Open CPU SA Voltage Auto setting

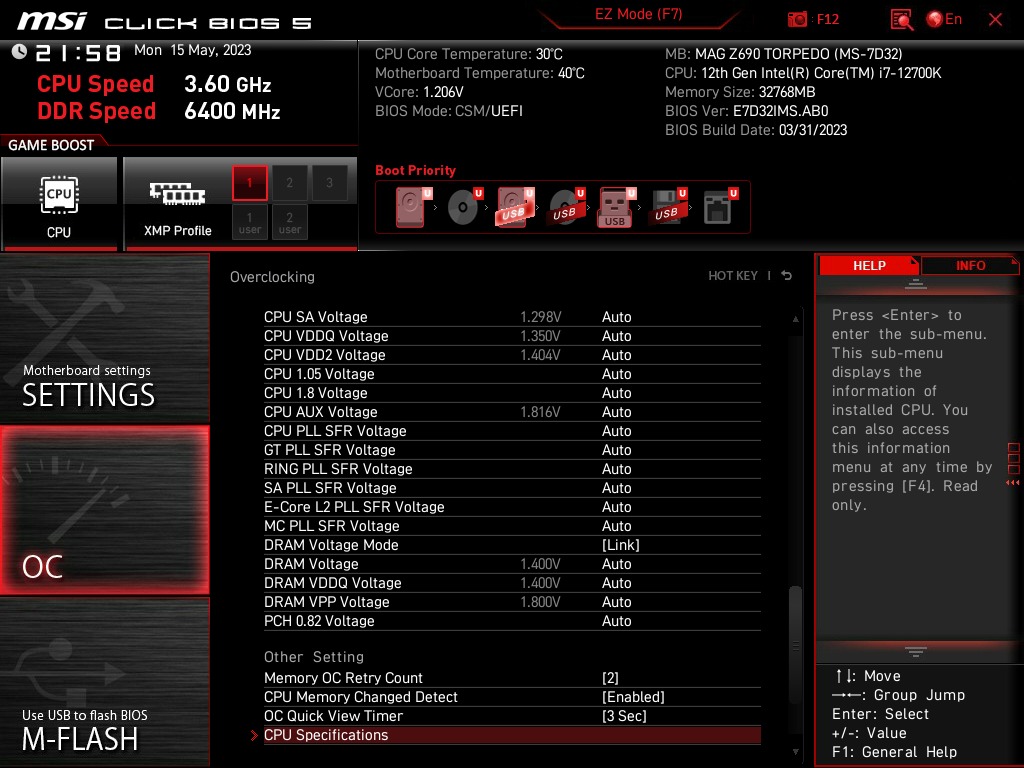click(616, 317)
